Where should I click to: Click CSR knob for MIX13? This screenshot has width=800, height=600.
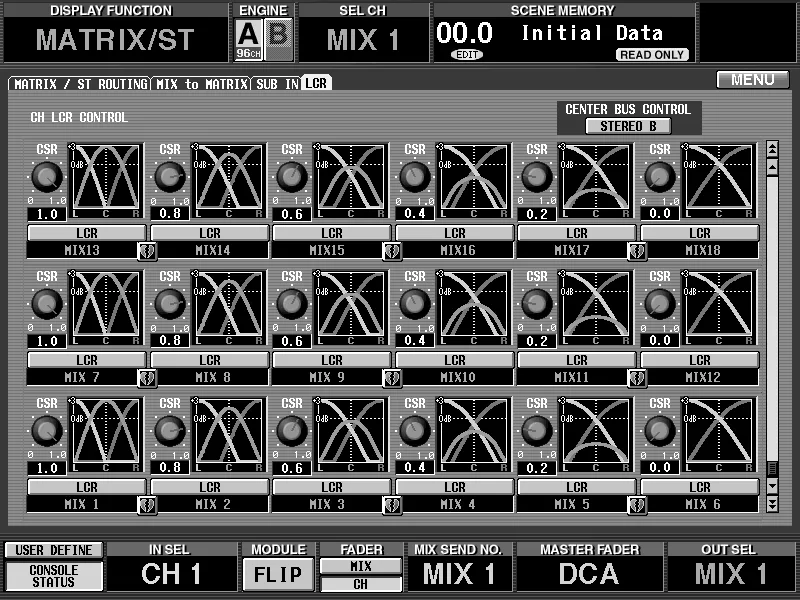pos(47,177)
